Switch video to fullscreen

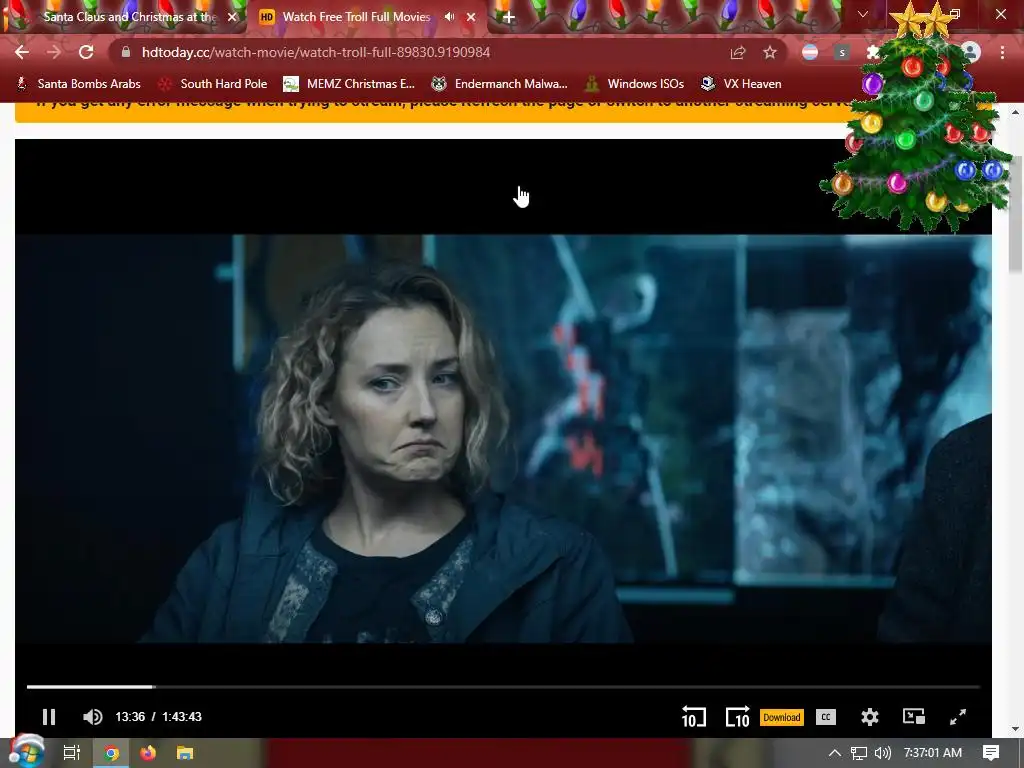tap(958, 717)
